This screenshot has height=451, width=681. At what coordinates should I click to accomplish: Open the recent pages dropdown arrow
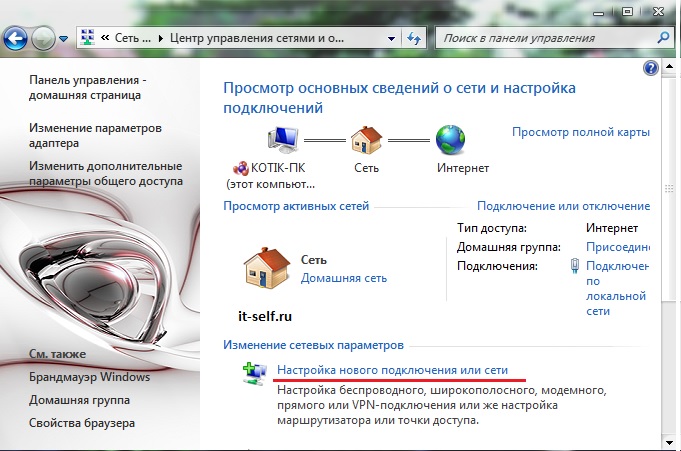click(64, 39)
